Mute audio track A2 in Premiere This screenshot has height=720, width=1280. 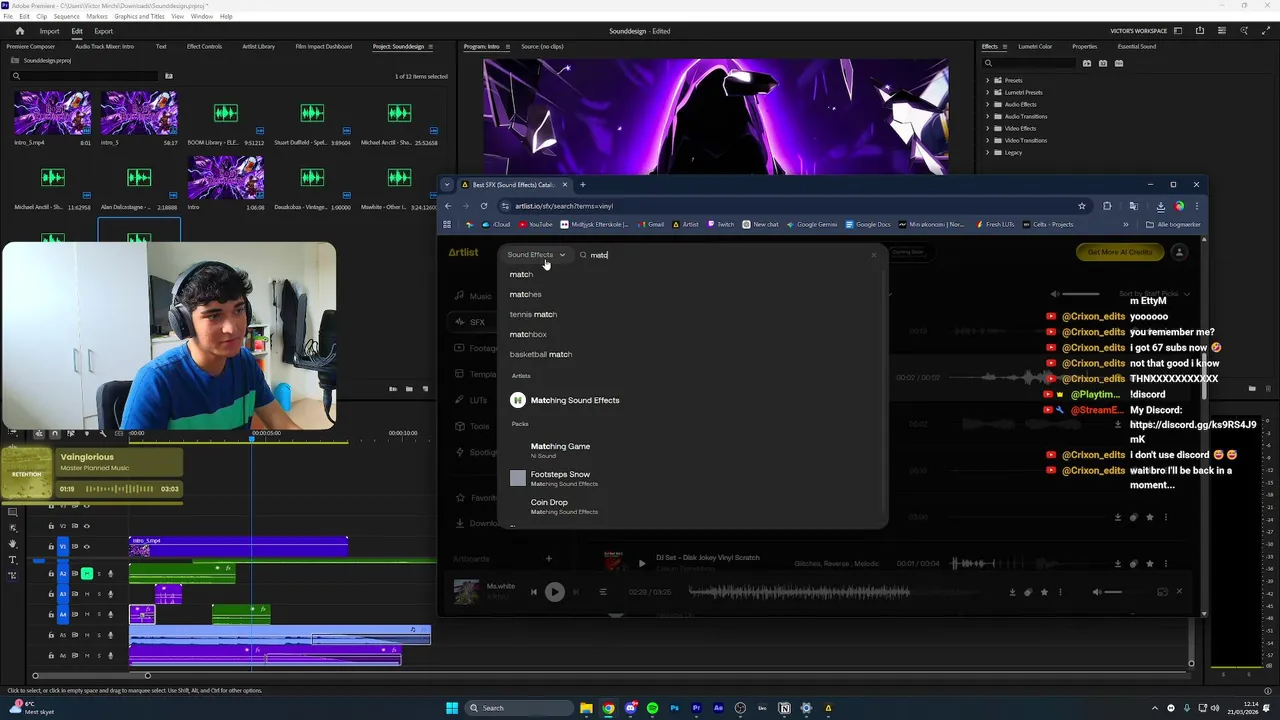pyautogui.click(x=87, y=574)
